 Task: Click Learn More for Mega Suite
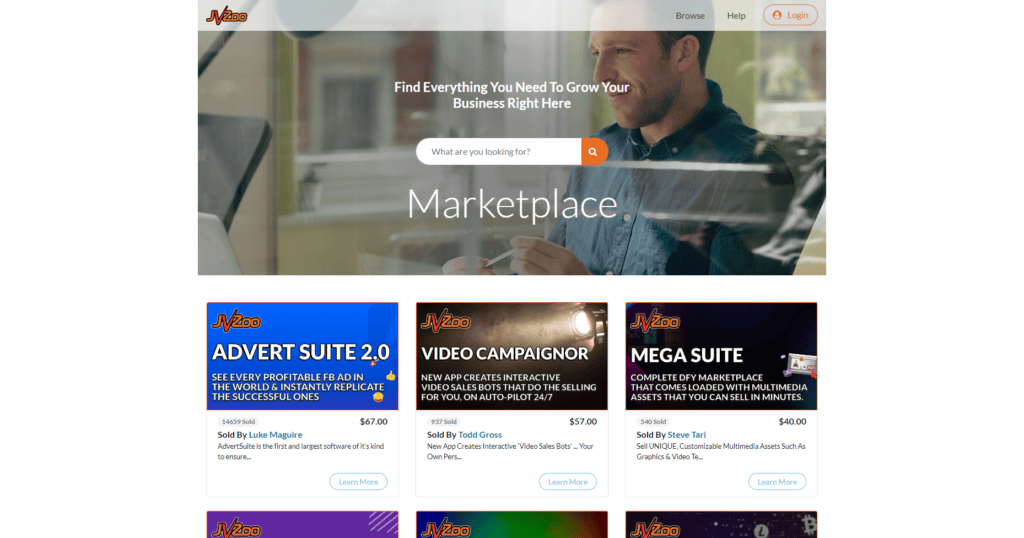coord(777,482)
